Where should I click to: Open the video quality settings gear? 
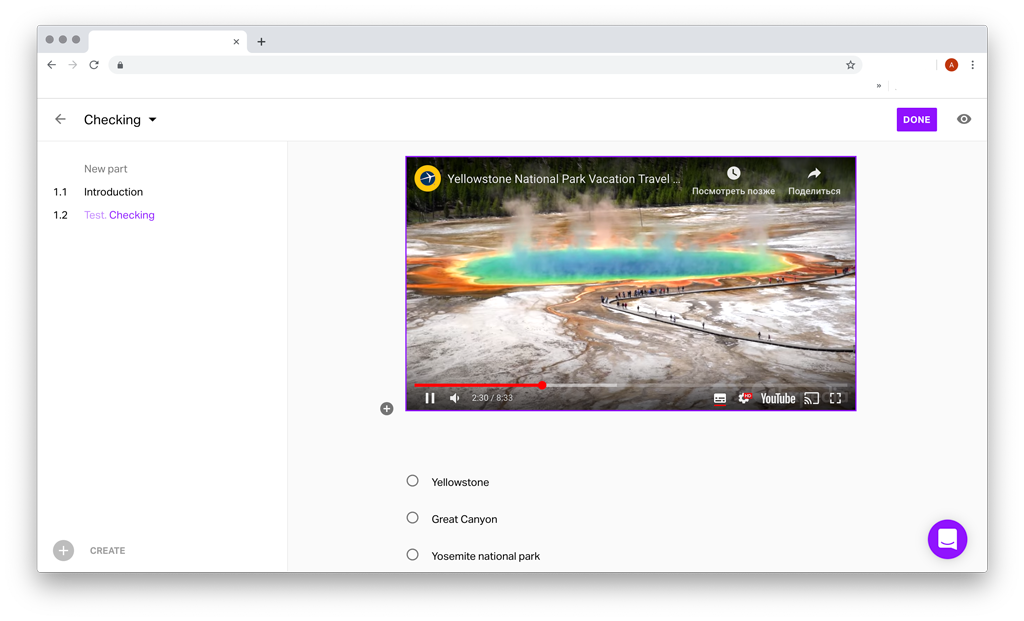pyautogui.click(x=744, y=398)
